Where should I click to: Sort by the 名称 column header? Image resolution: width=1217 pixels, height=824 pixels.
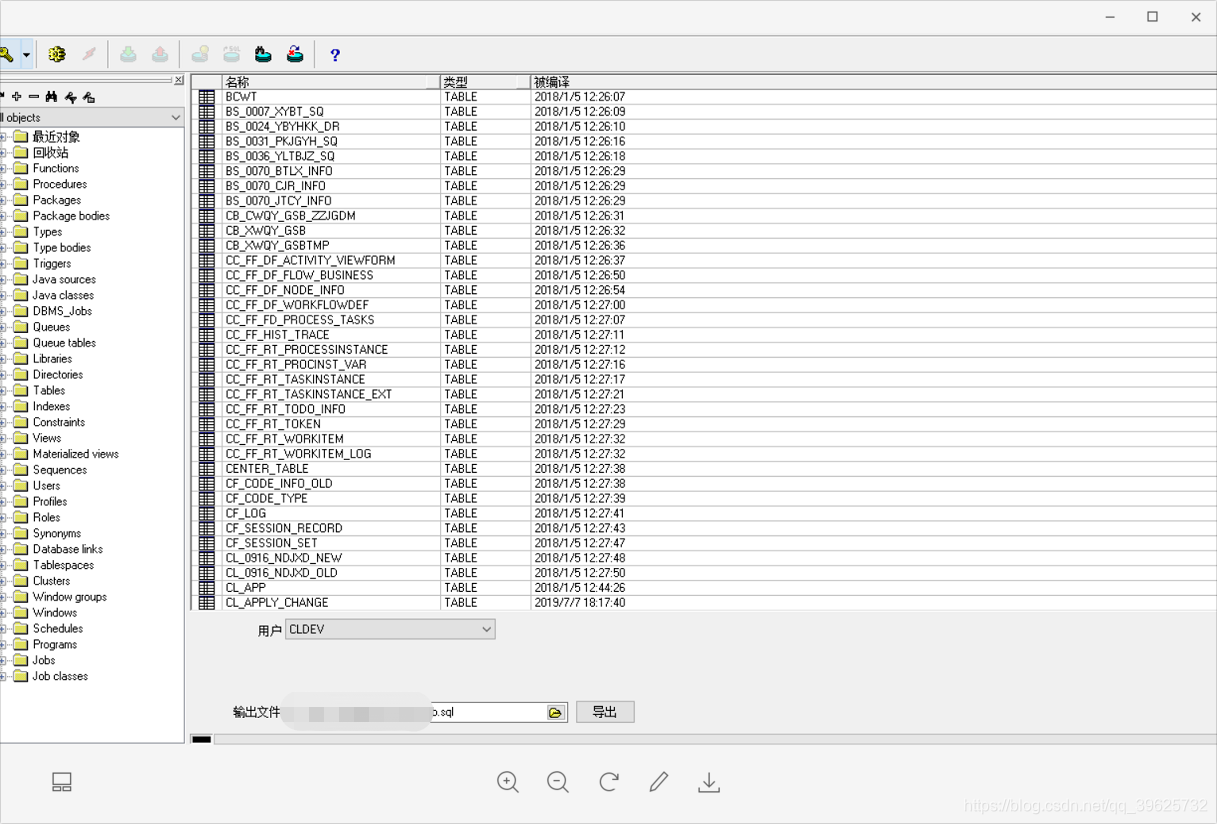[x=331, y=82]
